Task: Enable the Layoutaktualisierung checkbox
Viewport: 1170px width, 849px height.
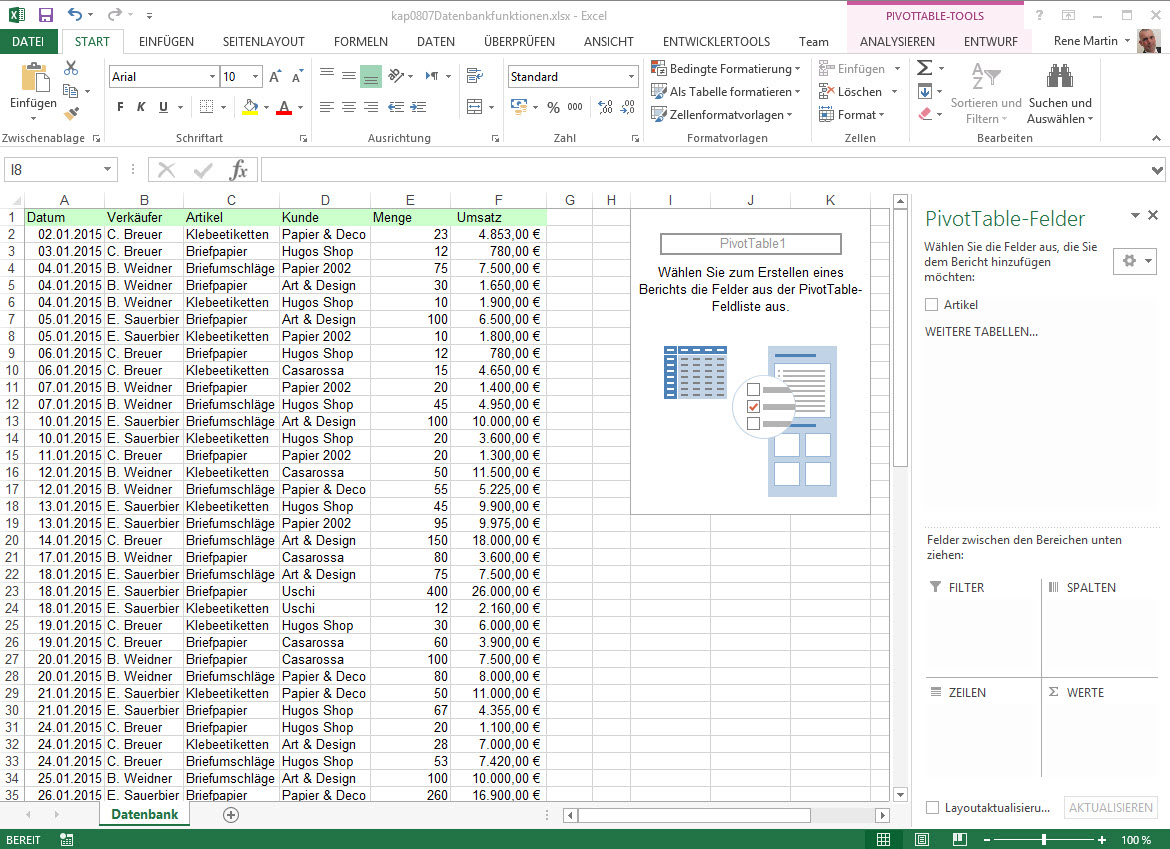Action: pyautogui.click(x=932, y=808)
